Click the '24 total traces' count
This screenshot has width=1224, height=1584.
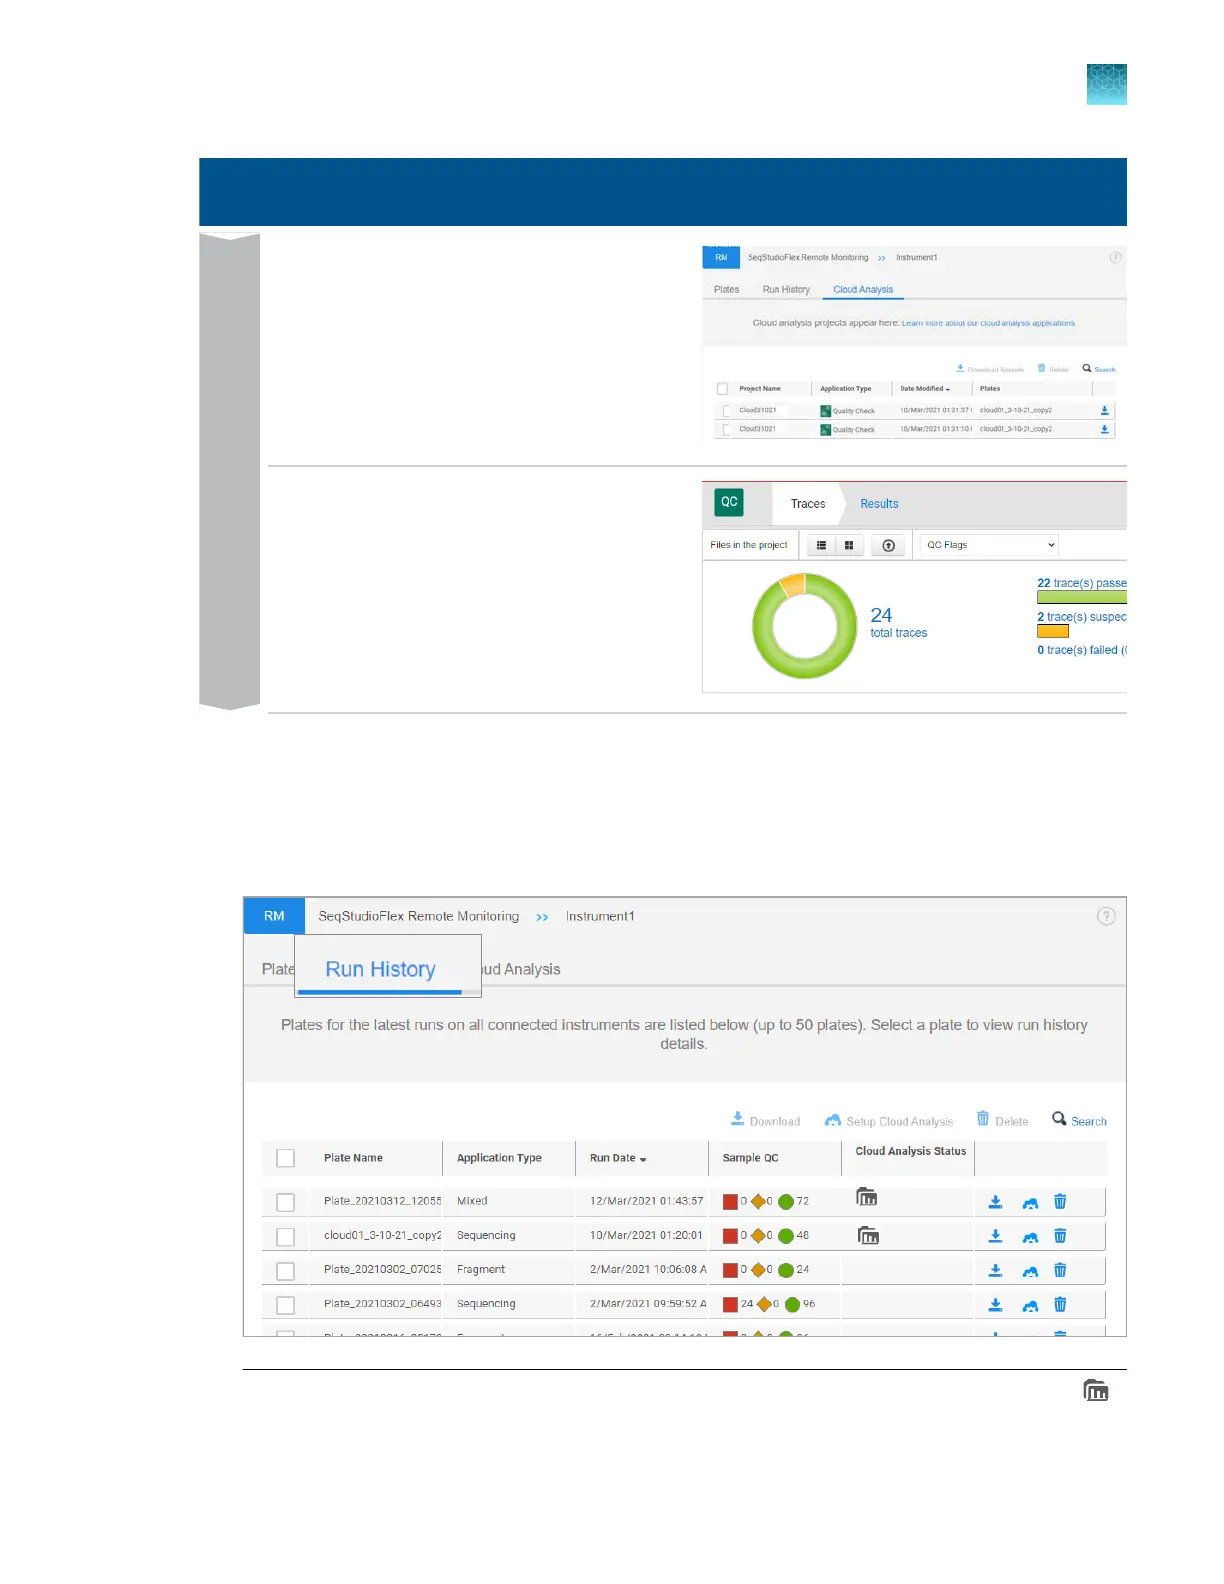click(898, 622)
